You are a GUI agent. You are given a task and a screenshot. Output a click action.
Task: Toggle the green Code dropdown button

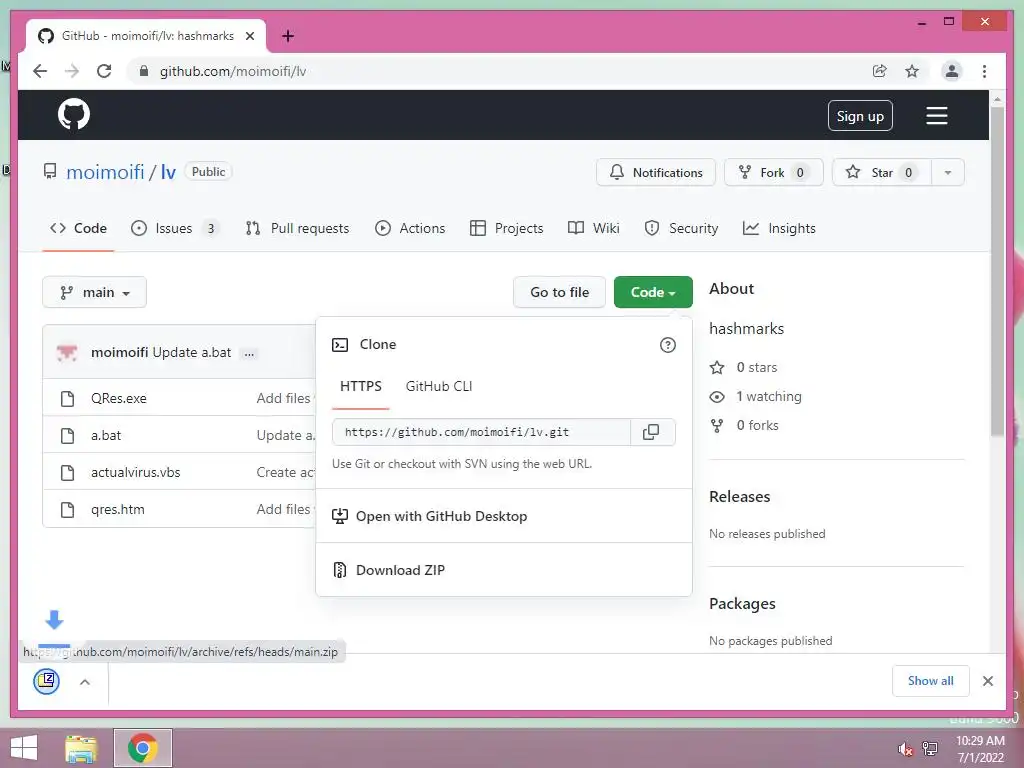tap(653, 293)
